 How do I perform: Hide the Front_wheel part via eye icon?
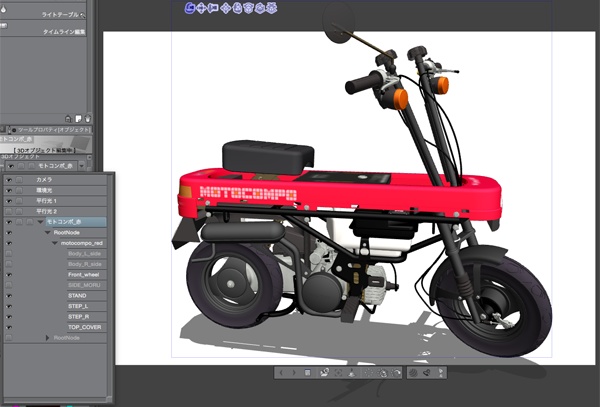click(9, 275)
